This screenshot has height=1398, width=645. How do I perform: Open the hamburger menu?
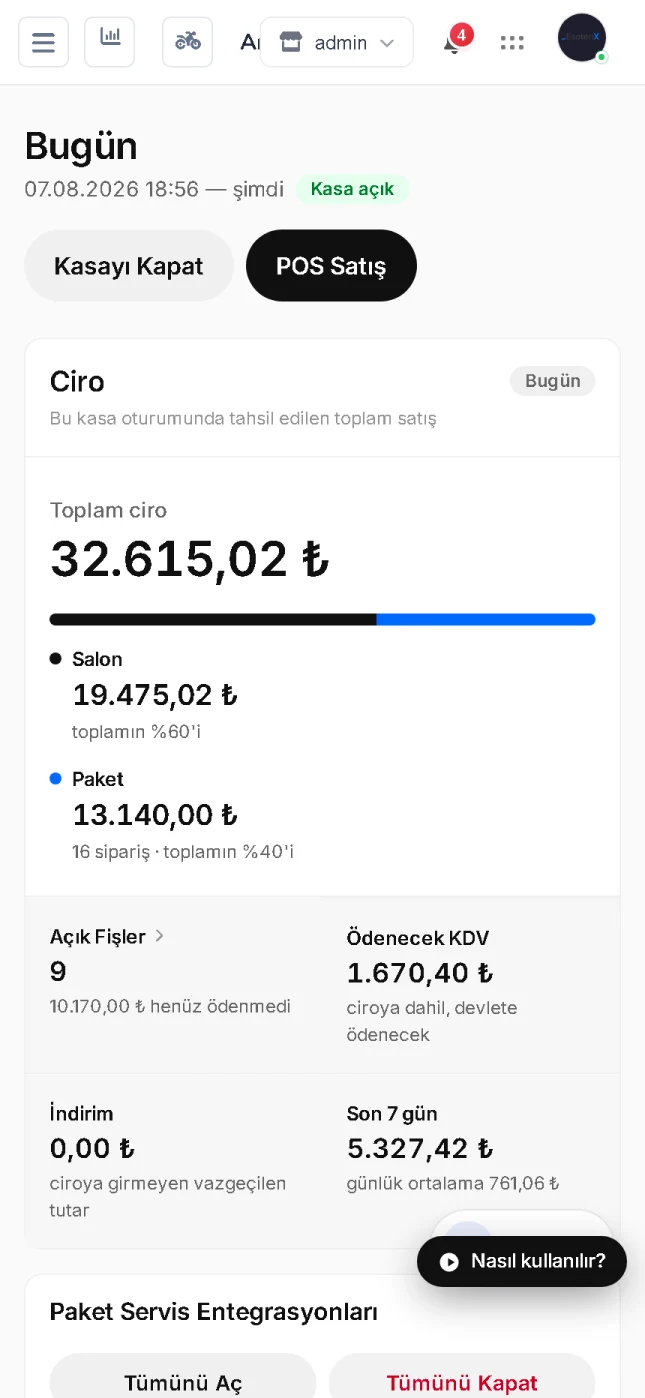click(x=43, y=42)
